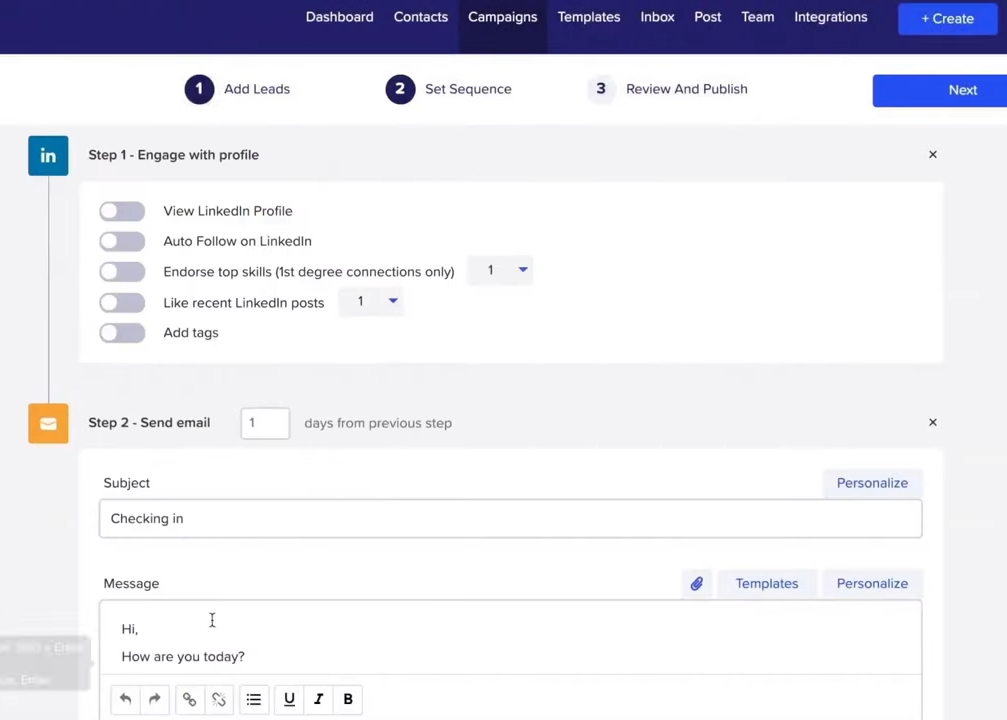Click the Review And Publish step label
The image size is (1007, 720).
[x=687, y=89]
